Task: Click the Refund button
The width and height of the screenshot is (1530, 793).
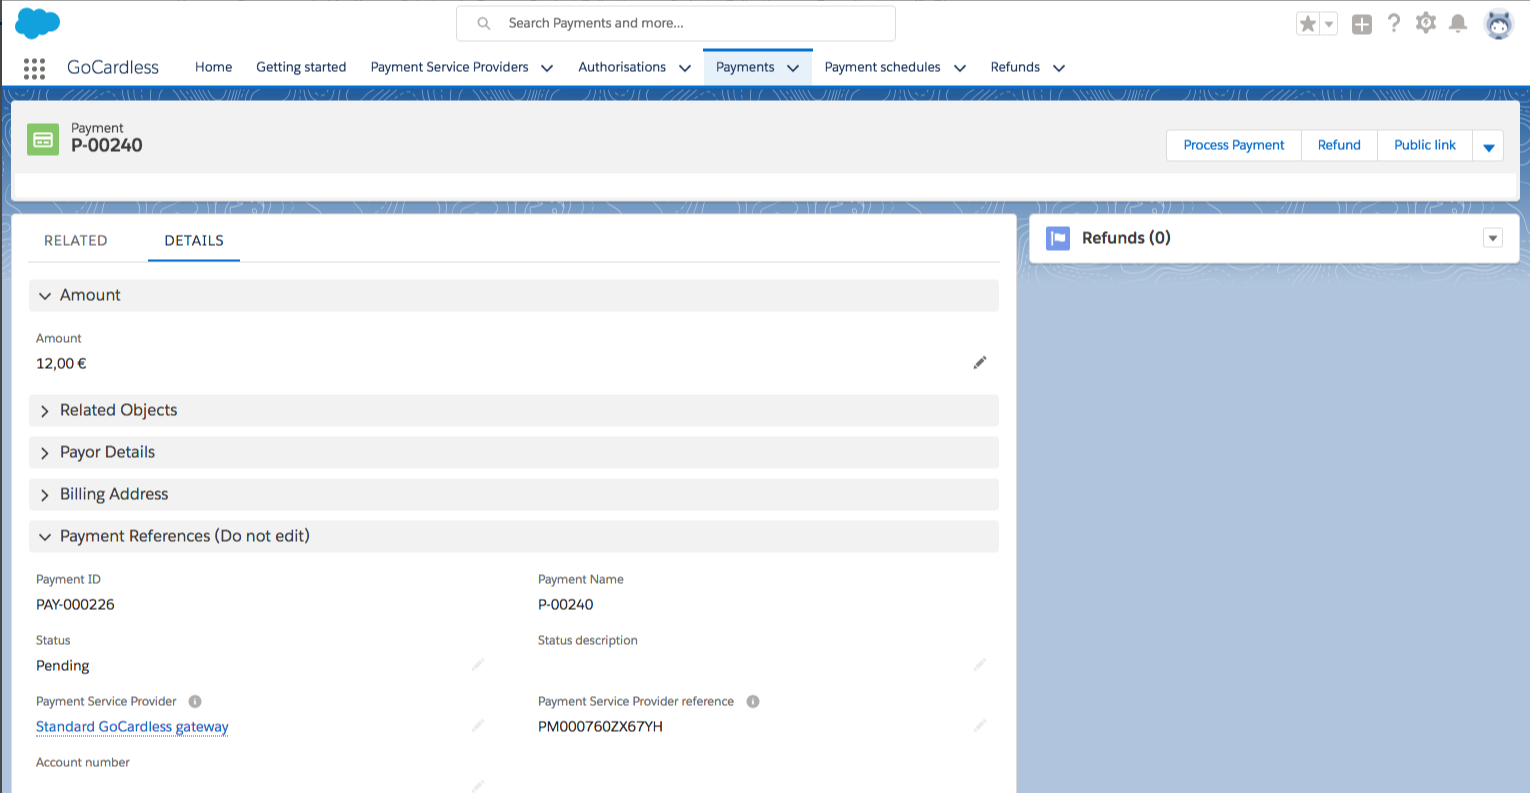Action: 1339,145
